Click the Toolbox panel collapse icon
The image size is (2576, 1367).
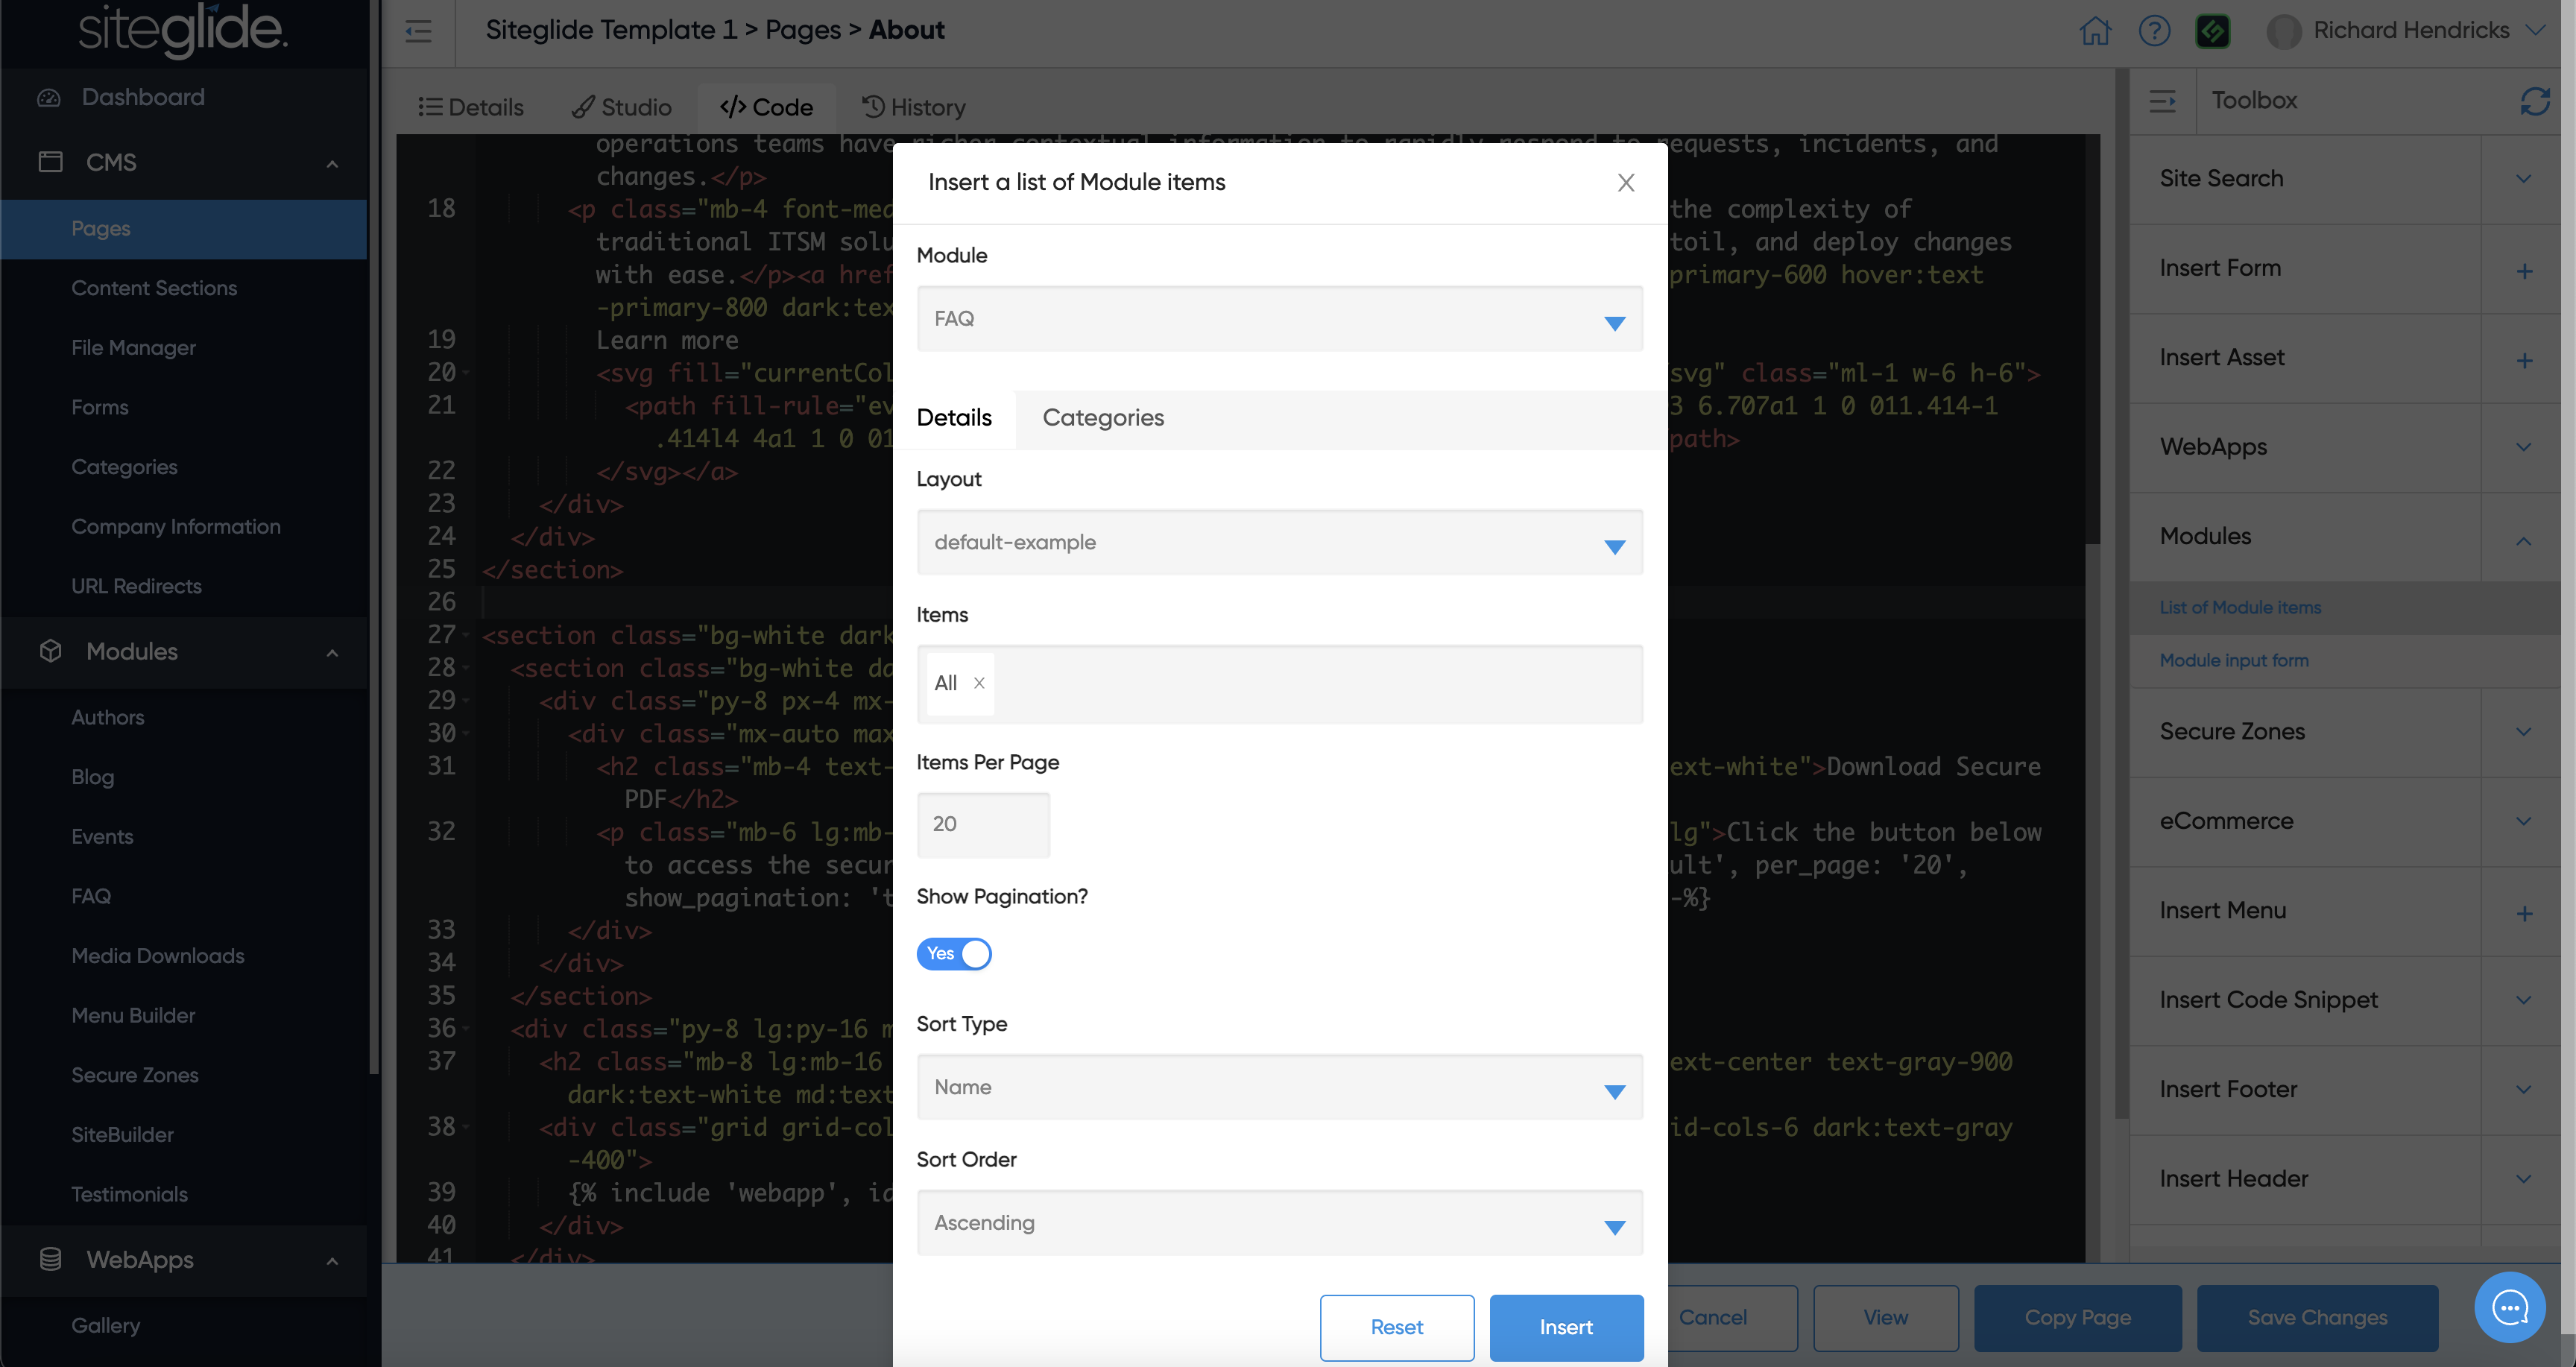point(2162,101)
